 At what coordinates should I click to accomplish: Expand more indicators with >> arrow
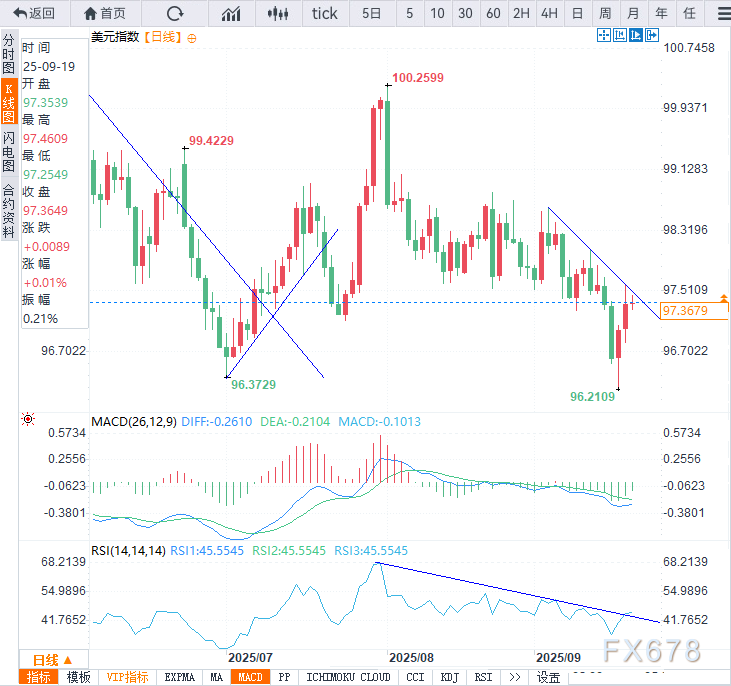[514, 677]
